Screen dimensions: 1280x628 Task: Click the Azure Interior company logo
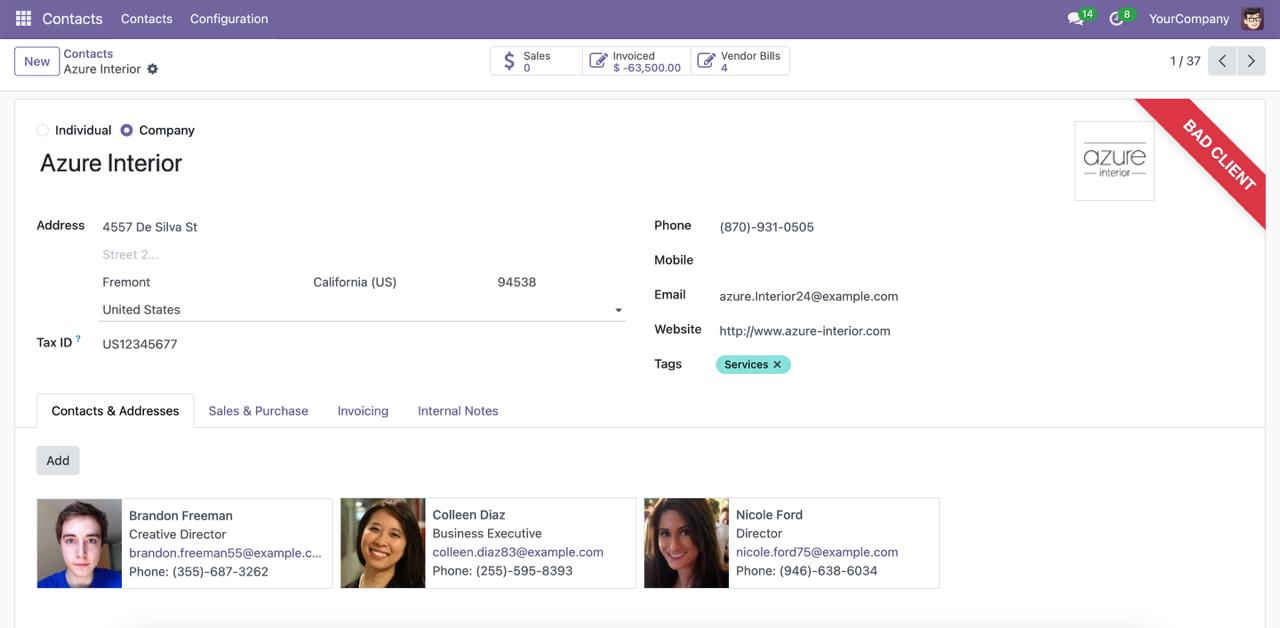tap(1114, 161)
